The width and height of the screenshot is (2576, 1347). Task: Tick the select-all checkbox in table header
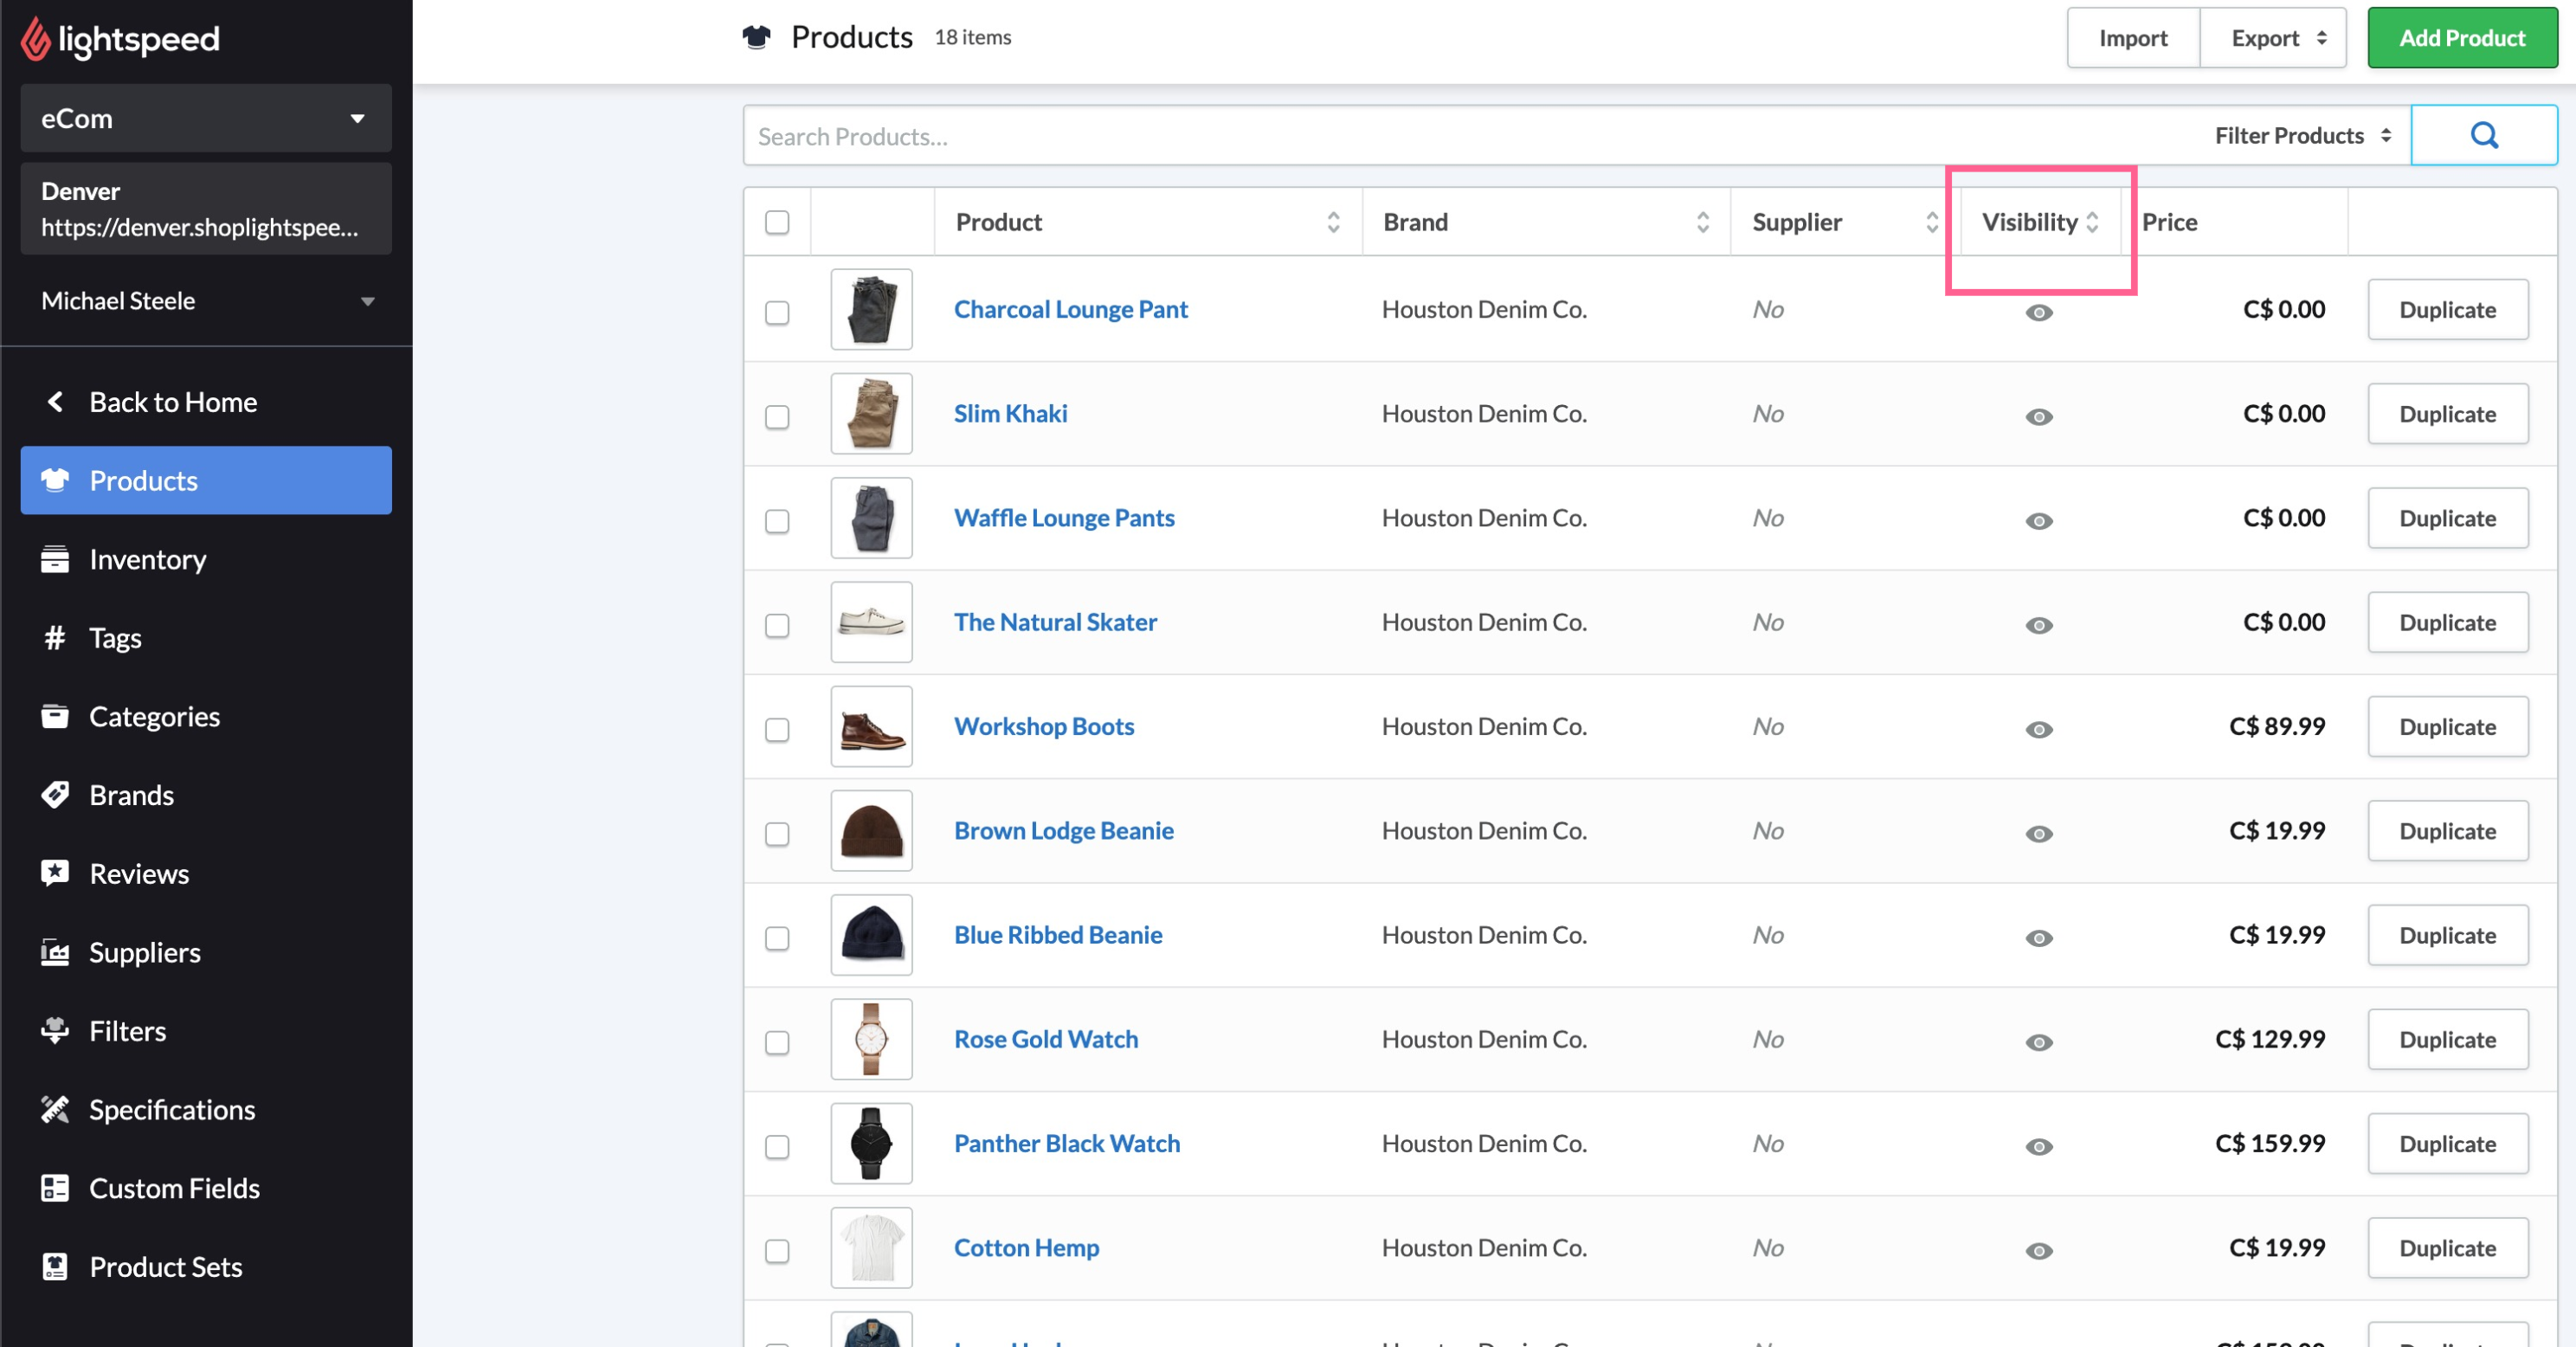777,222
